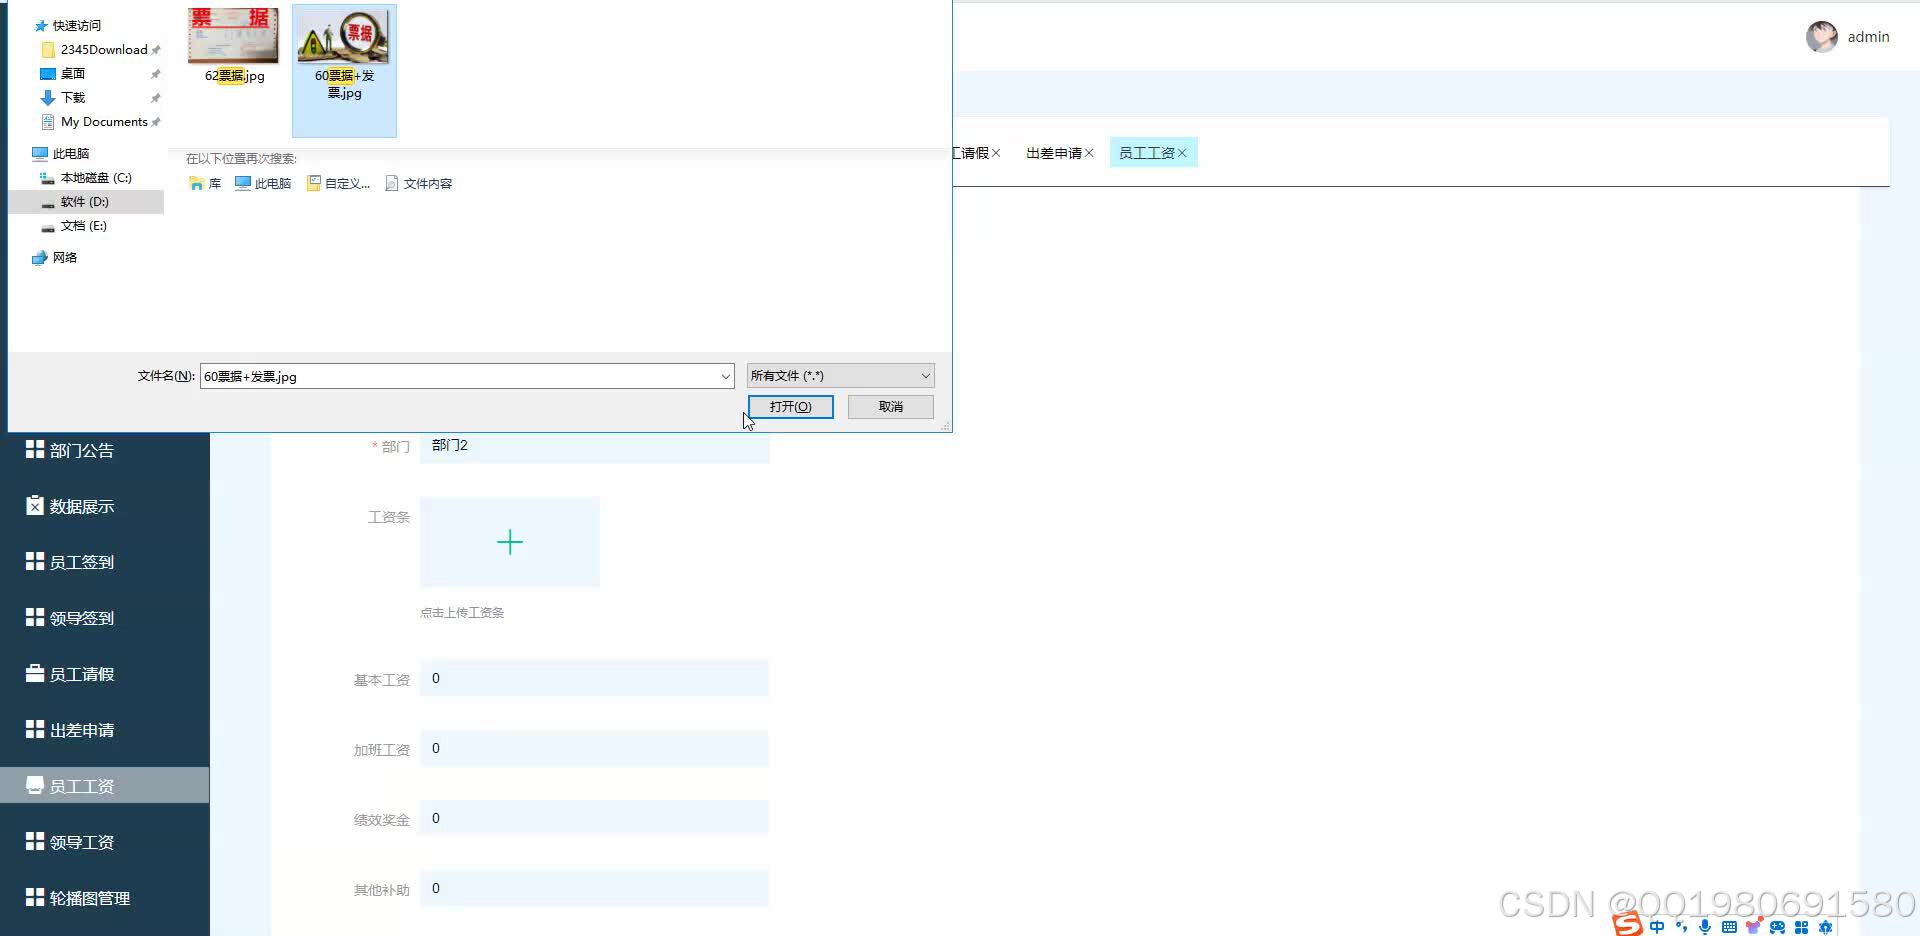The width and height of the screenshot is (1920, 936).
Task: Open 员工工资 in the sidebar menu
Action: click(105, 785)
